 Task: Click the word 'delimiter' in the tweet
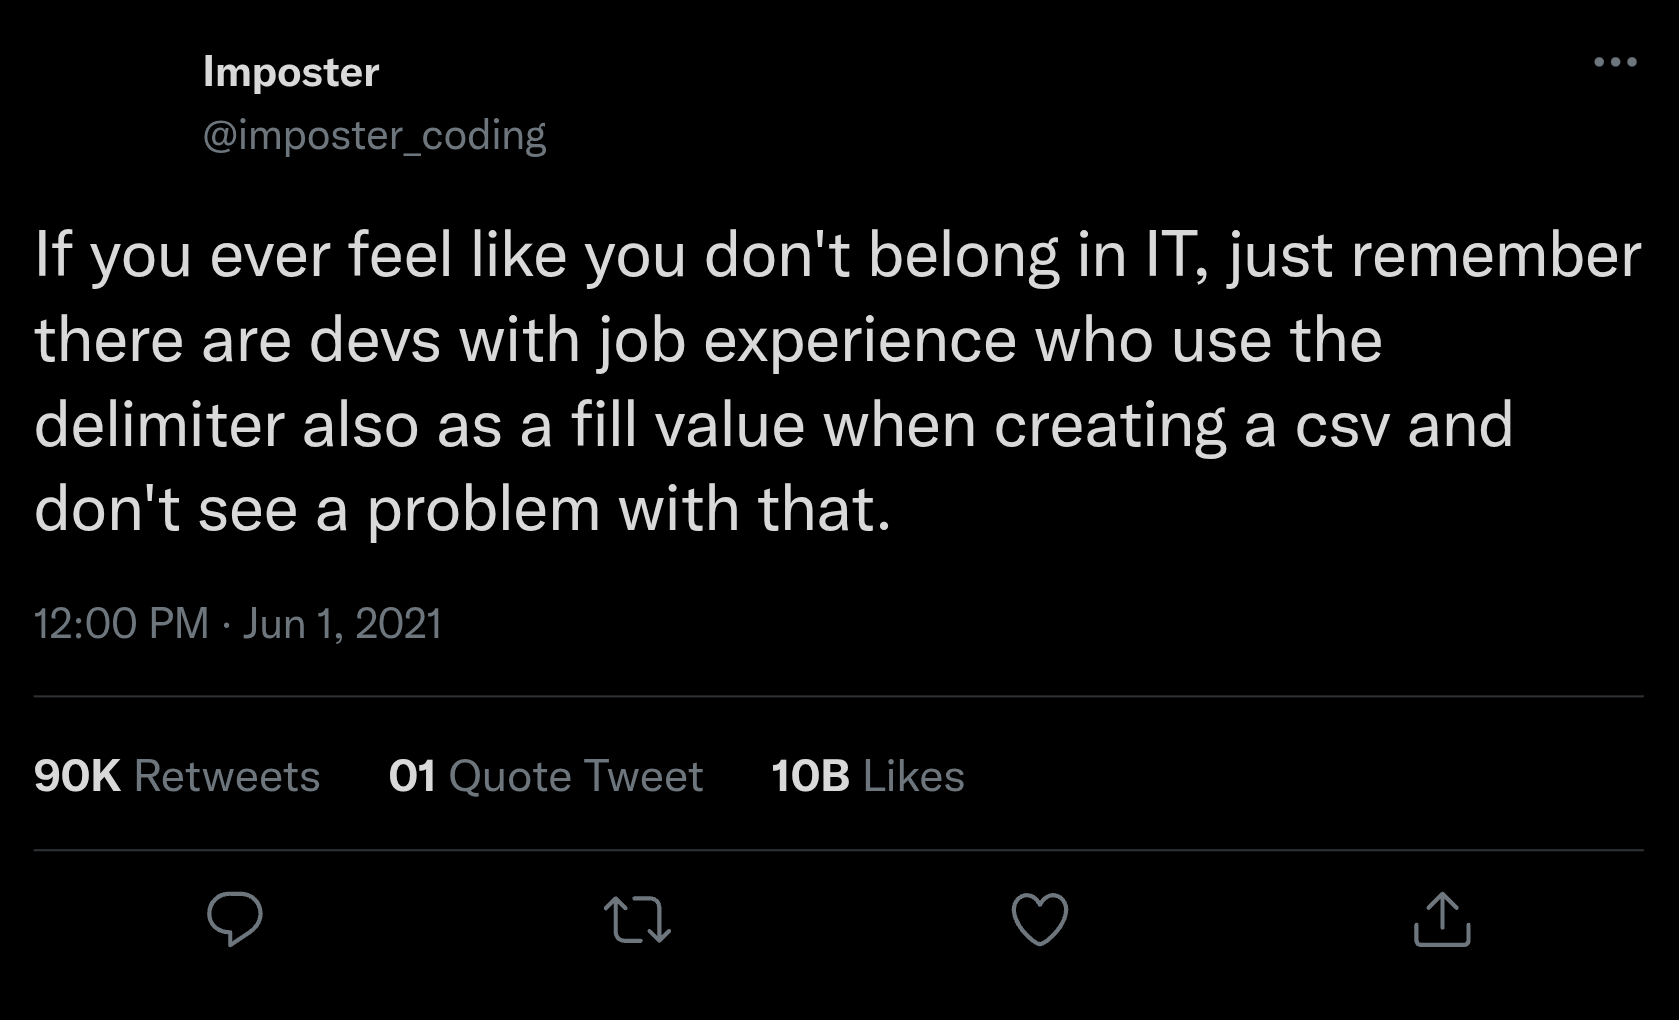tap(158, 425)
